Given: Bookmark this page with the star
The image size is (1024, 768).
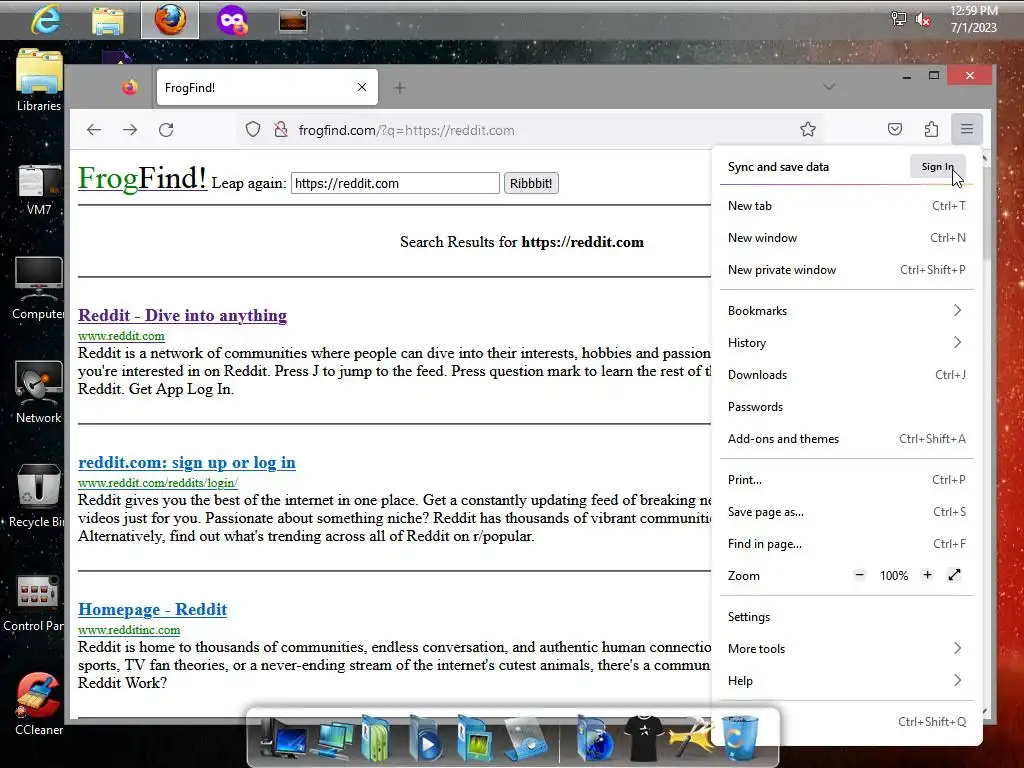Looking at the screenshot, I should pos(808,129).
